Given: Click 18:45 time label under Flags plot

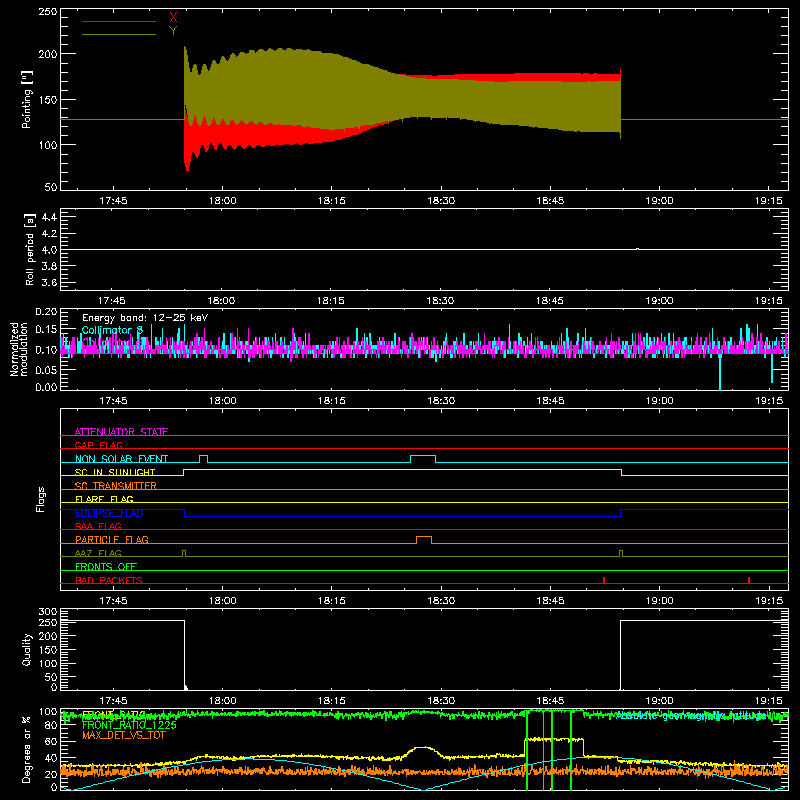Looking at the screenshot, I should (x=550, y=601).
